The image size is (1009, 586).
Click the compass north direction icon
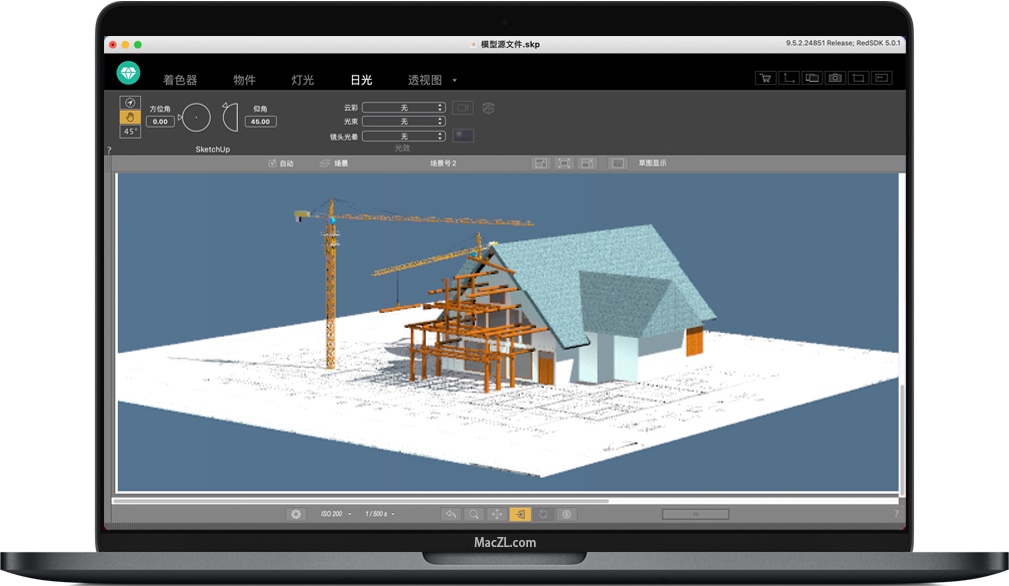(130, 102)
